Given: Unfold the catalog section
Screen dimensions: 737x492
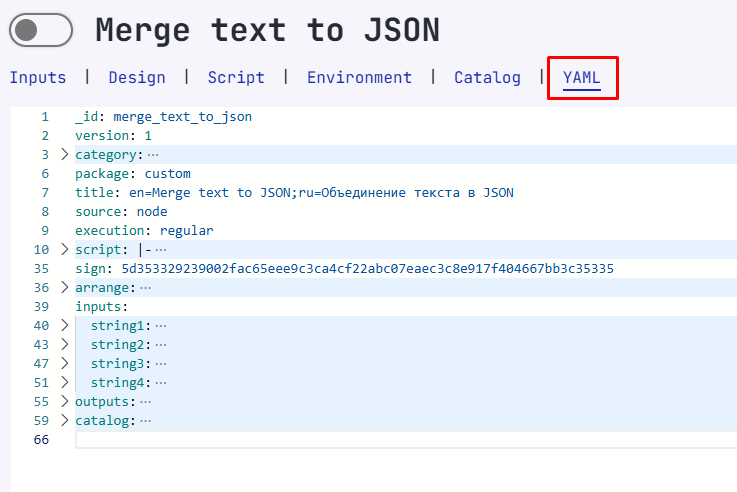Looking at the screenshot, I should coord(65,421).
